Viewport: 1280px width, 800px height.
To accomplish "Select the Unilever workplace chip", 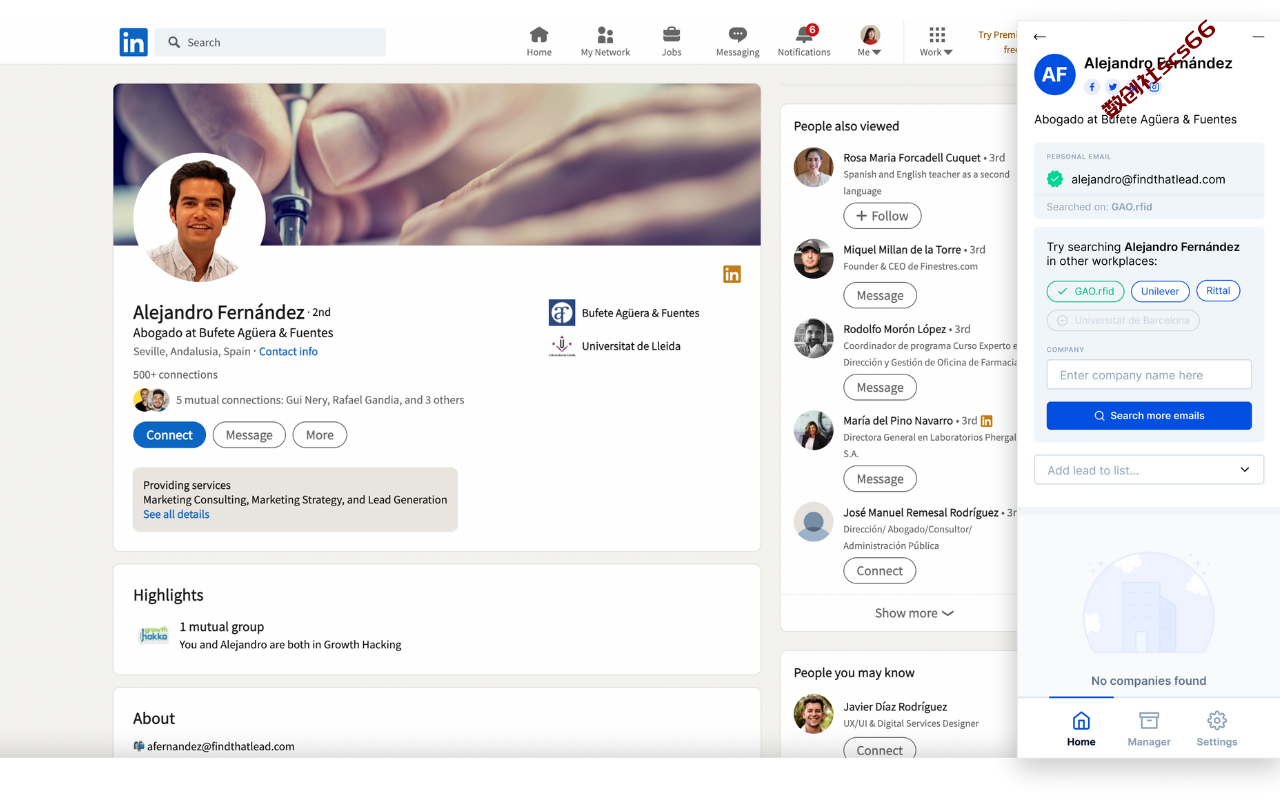I will (x=1160, y=291).
